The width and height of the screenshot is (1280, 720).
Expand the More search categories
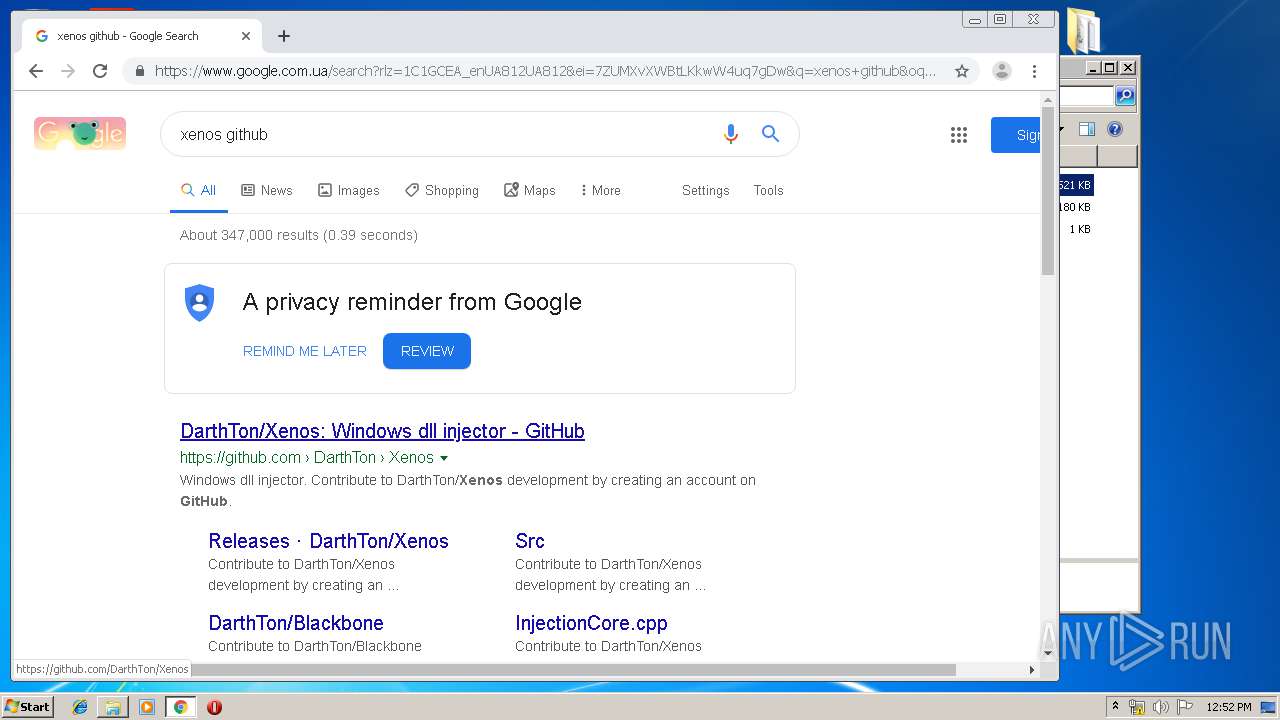coord(600,190)
